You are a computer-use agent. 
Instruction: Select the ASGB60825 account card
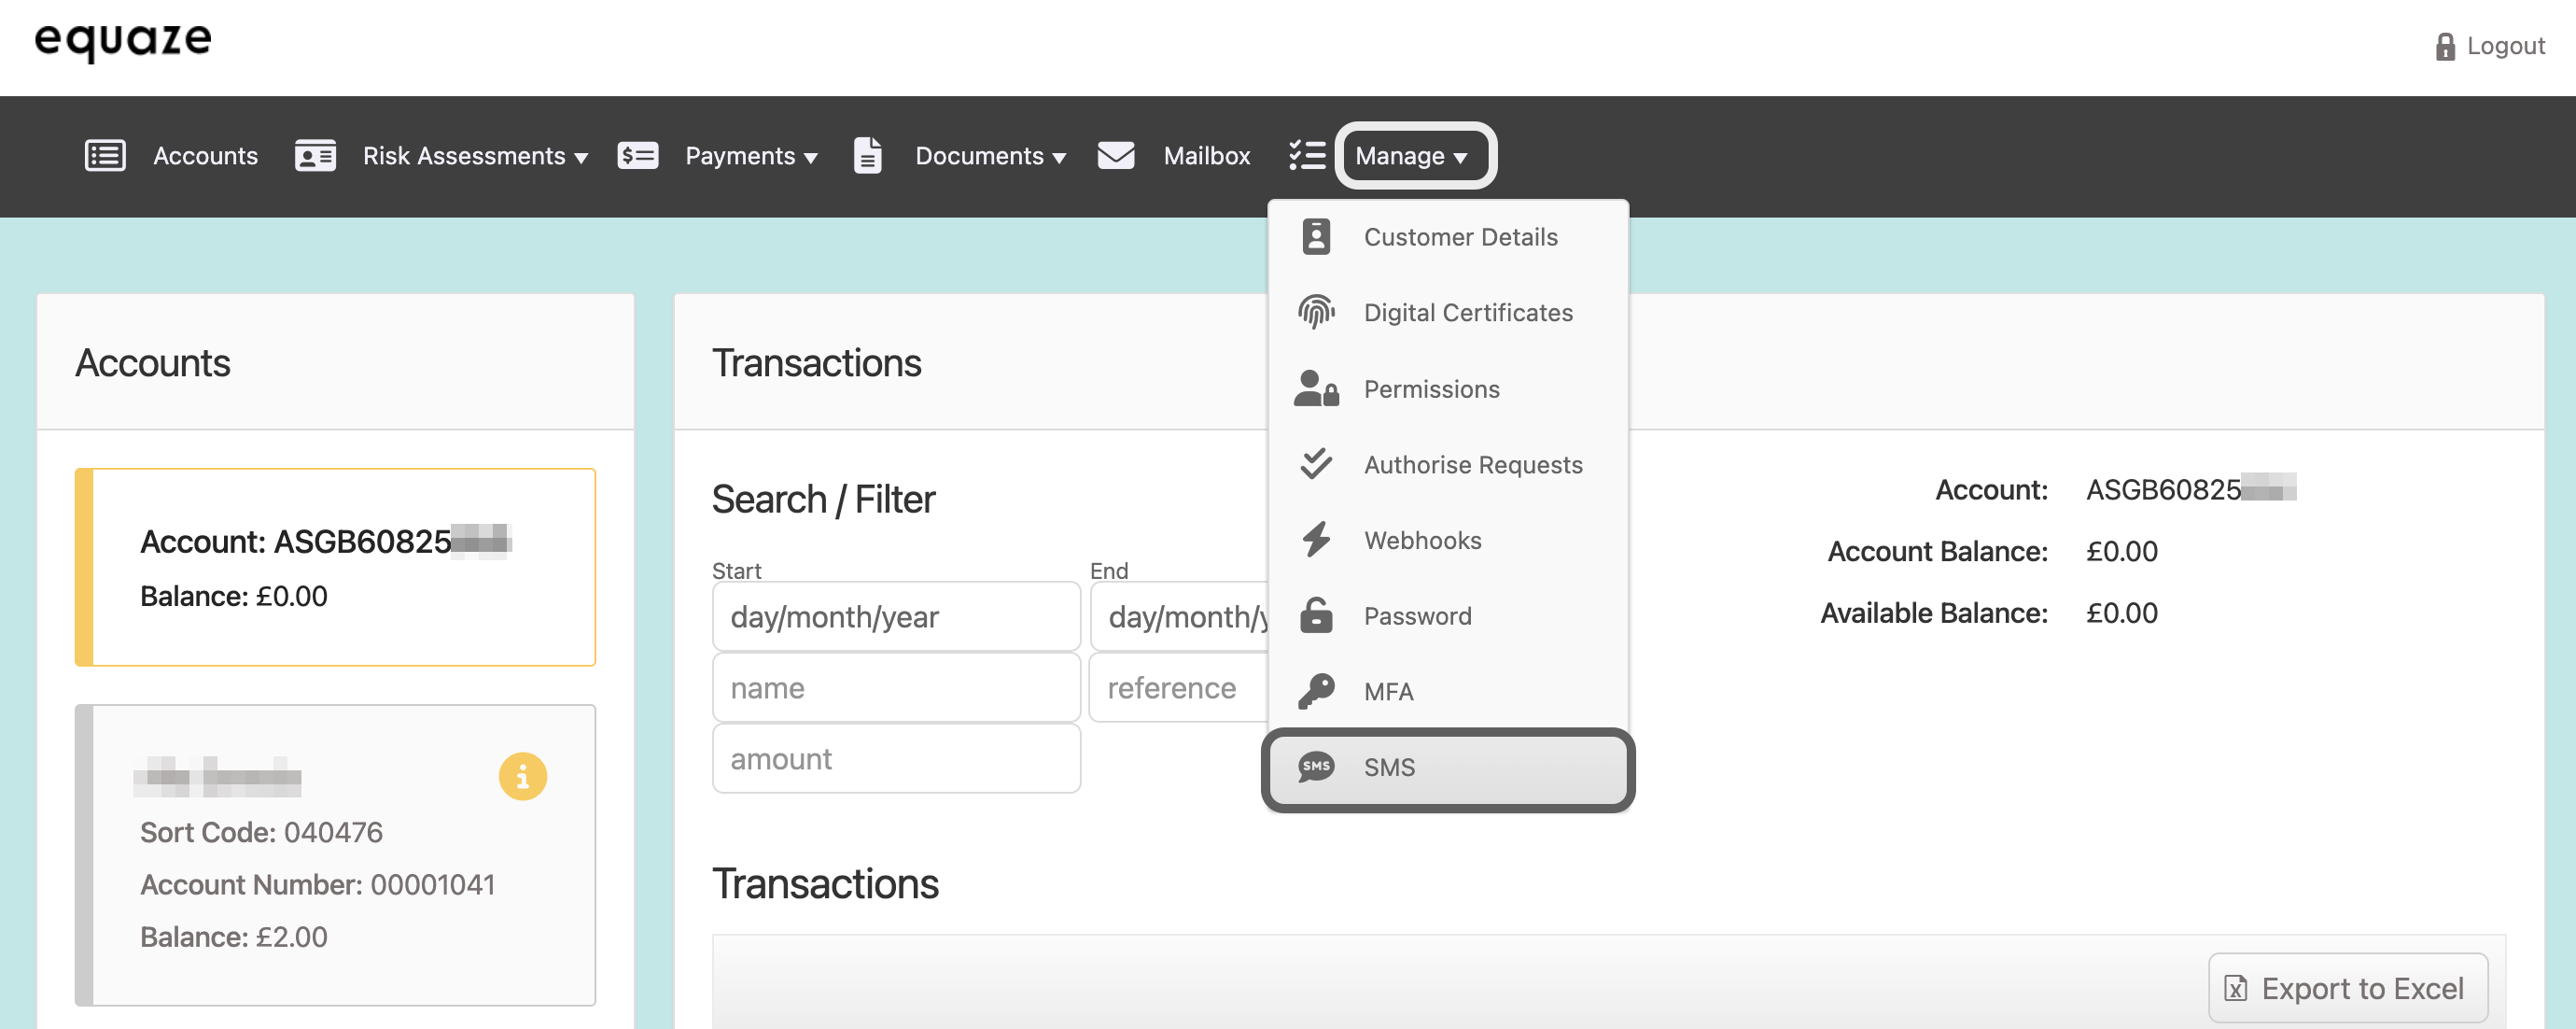pos(335,567)
